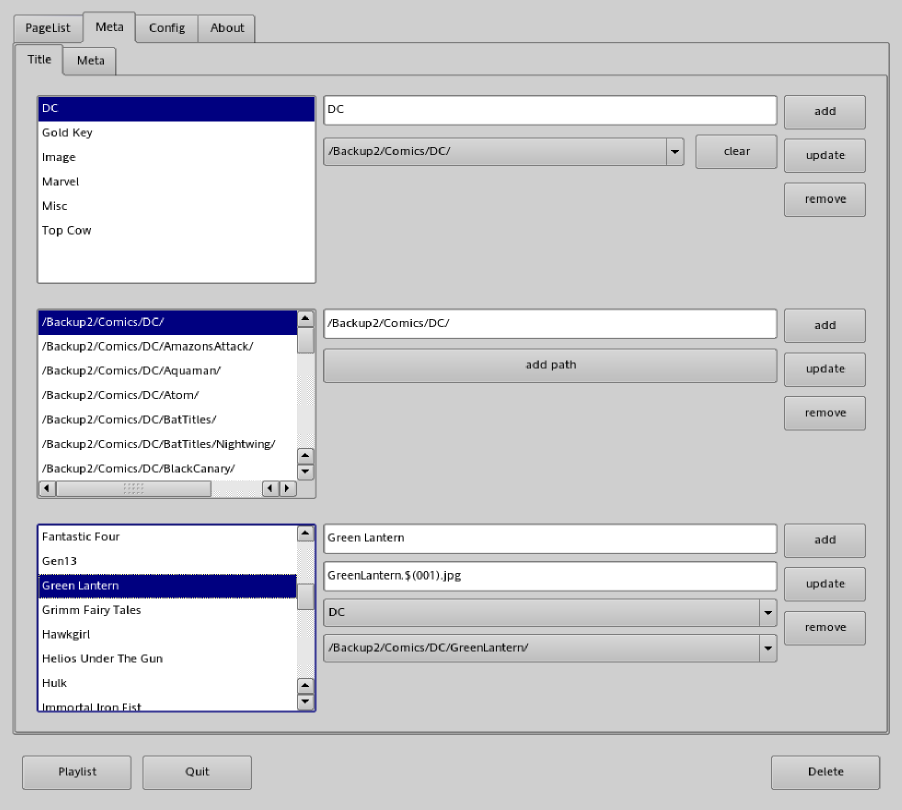Select DC in the publisher list
Viewport: 902px width, 810px height.
177,109
